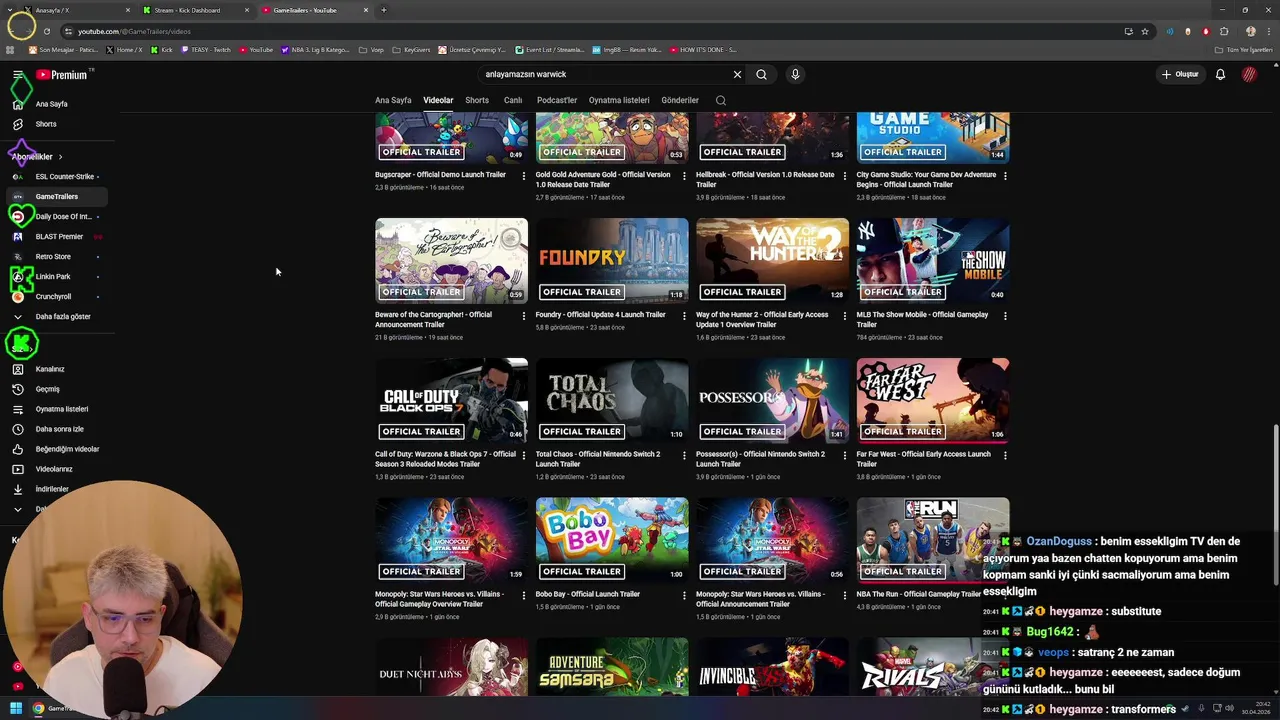This screenshot has height=720, width=1280.
Task: Play Possessor(s) trailer thumbnail
Action: click(x=772, y=400)
